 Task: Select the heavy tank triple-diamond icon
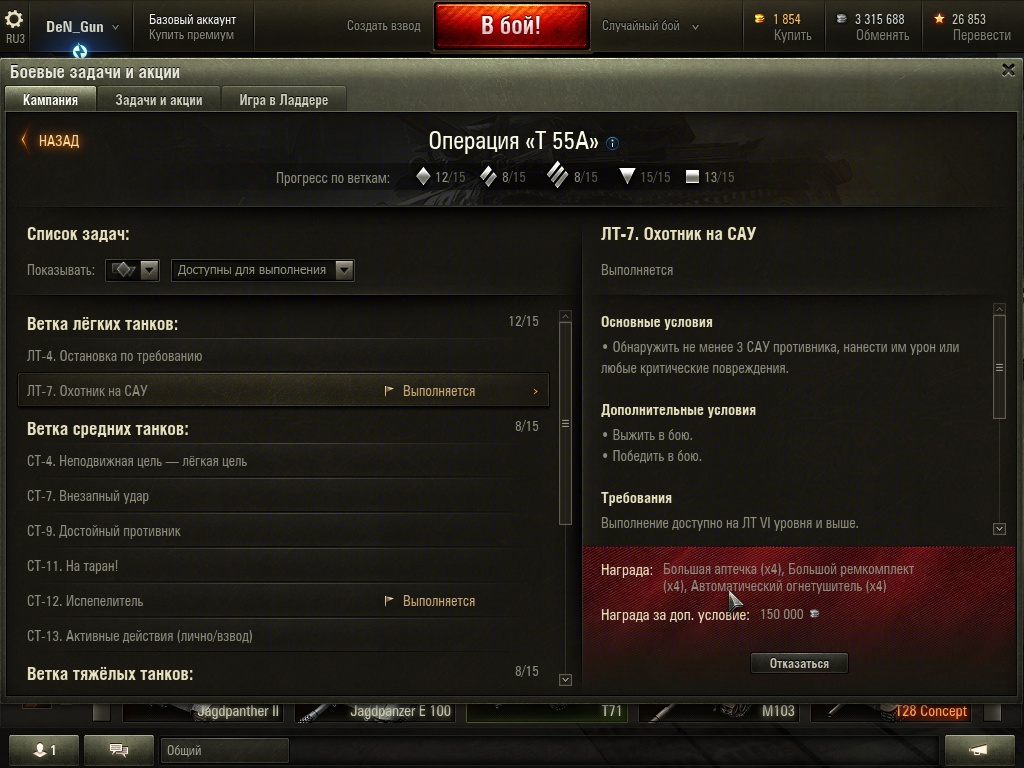coord(557,175)
